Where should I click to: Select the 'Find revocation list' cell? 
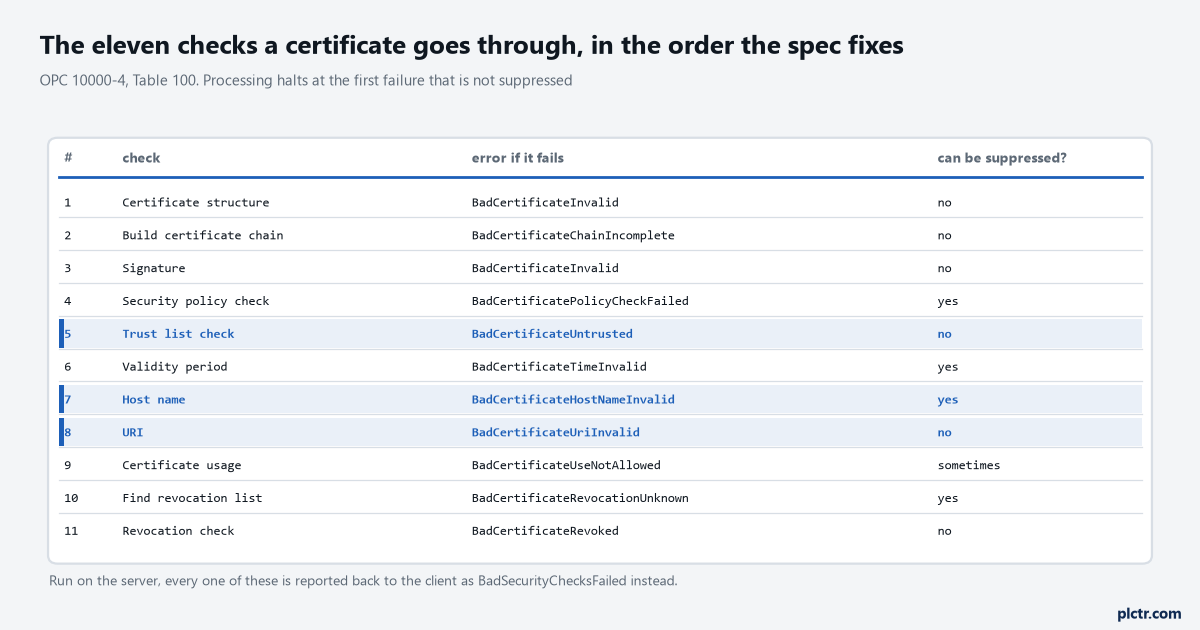192,498
